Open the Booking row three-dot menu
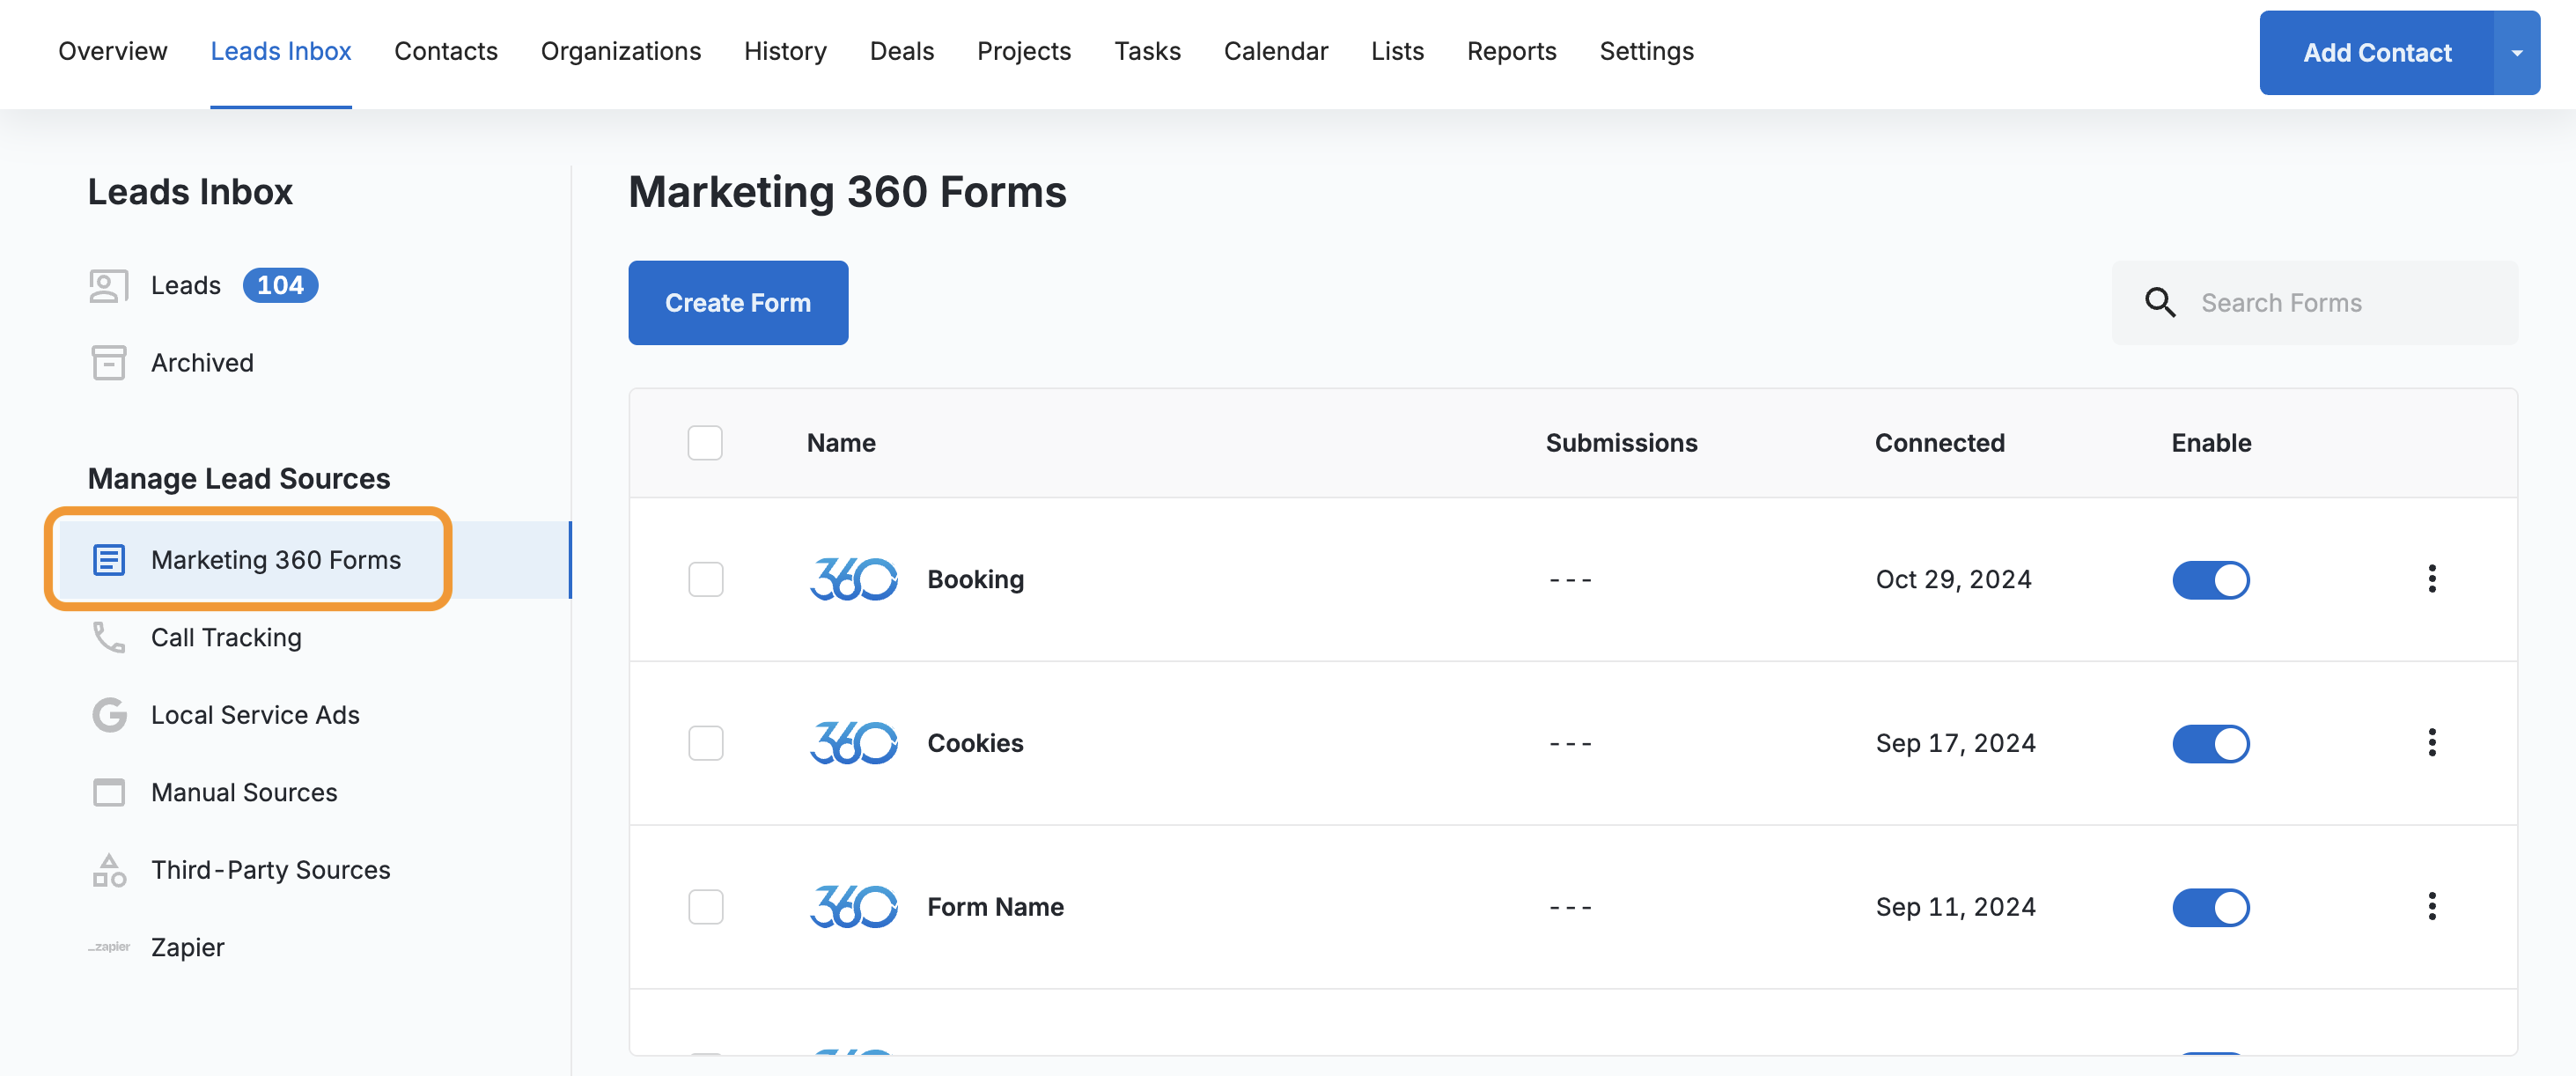 pyautogui.click(x=2431, y=579)
